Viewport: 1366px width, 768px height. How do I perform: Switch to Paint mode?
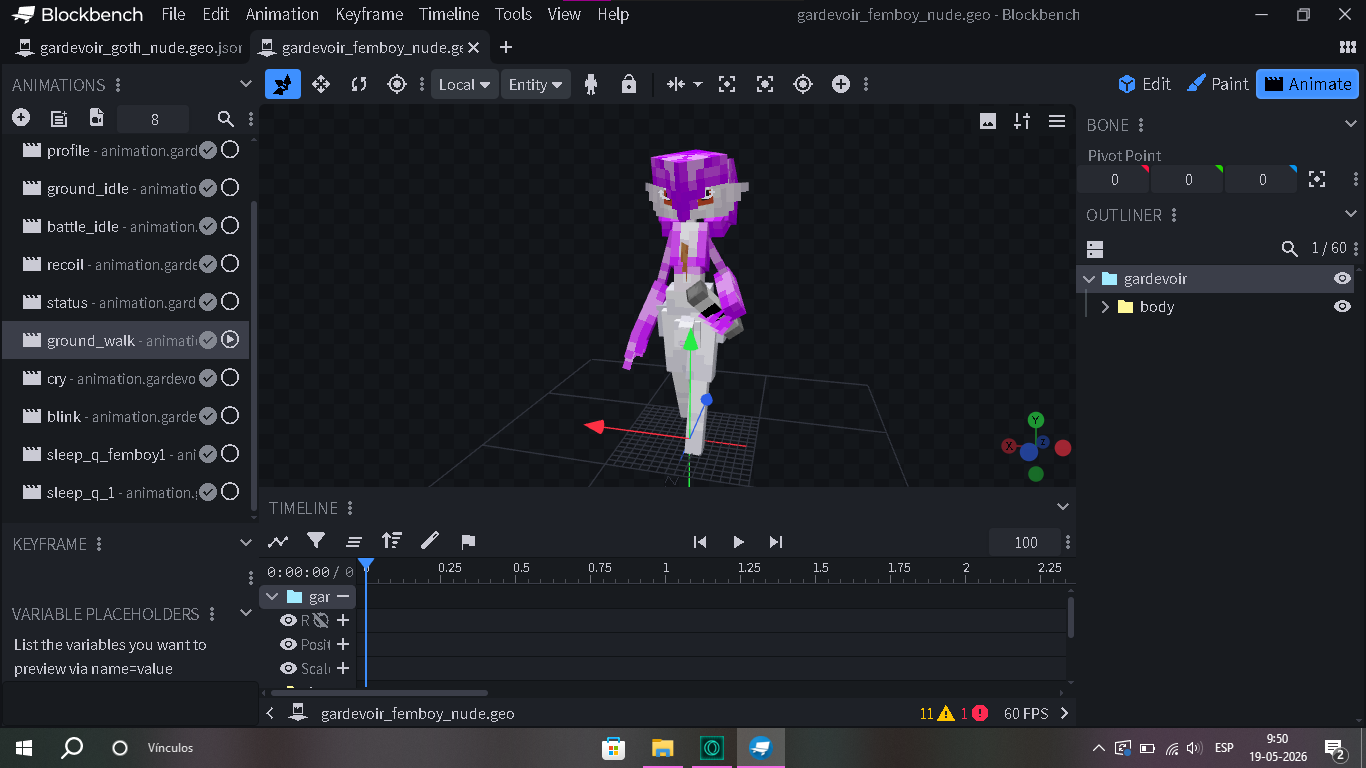(x=1217, y=84)
